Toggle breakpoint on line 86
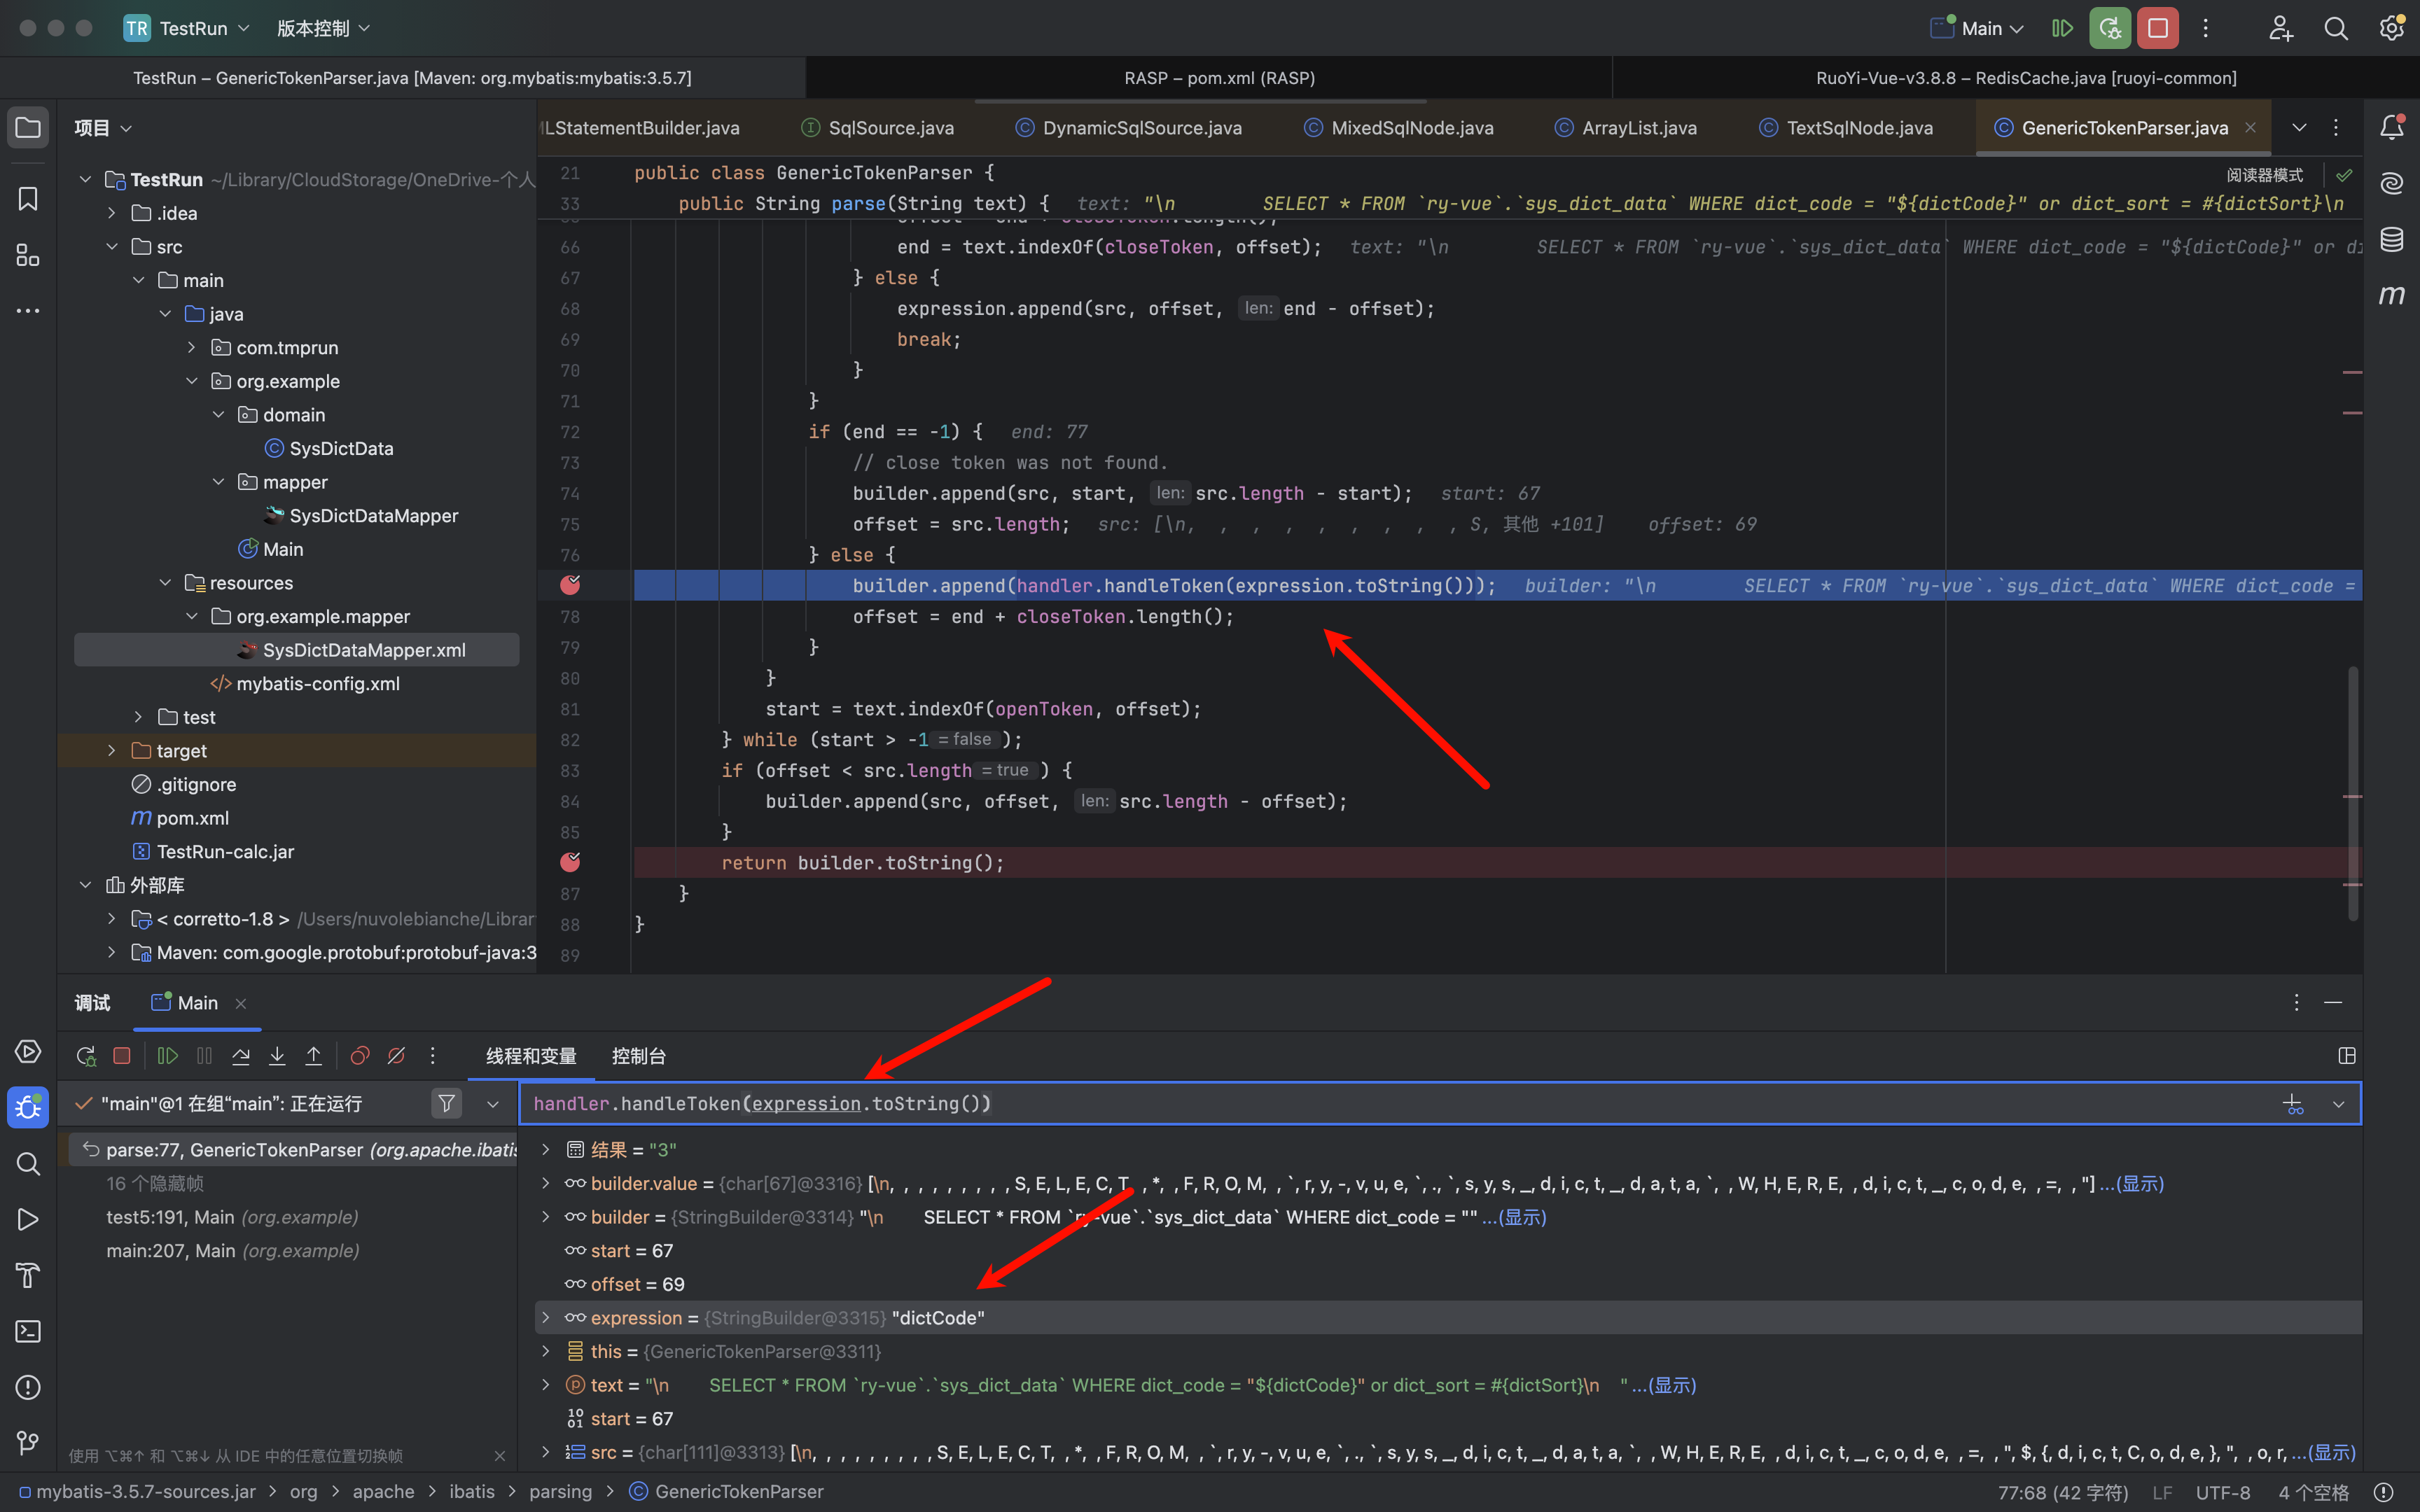This screenshot has width=2420, height=1512. tap(570, 862)
